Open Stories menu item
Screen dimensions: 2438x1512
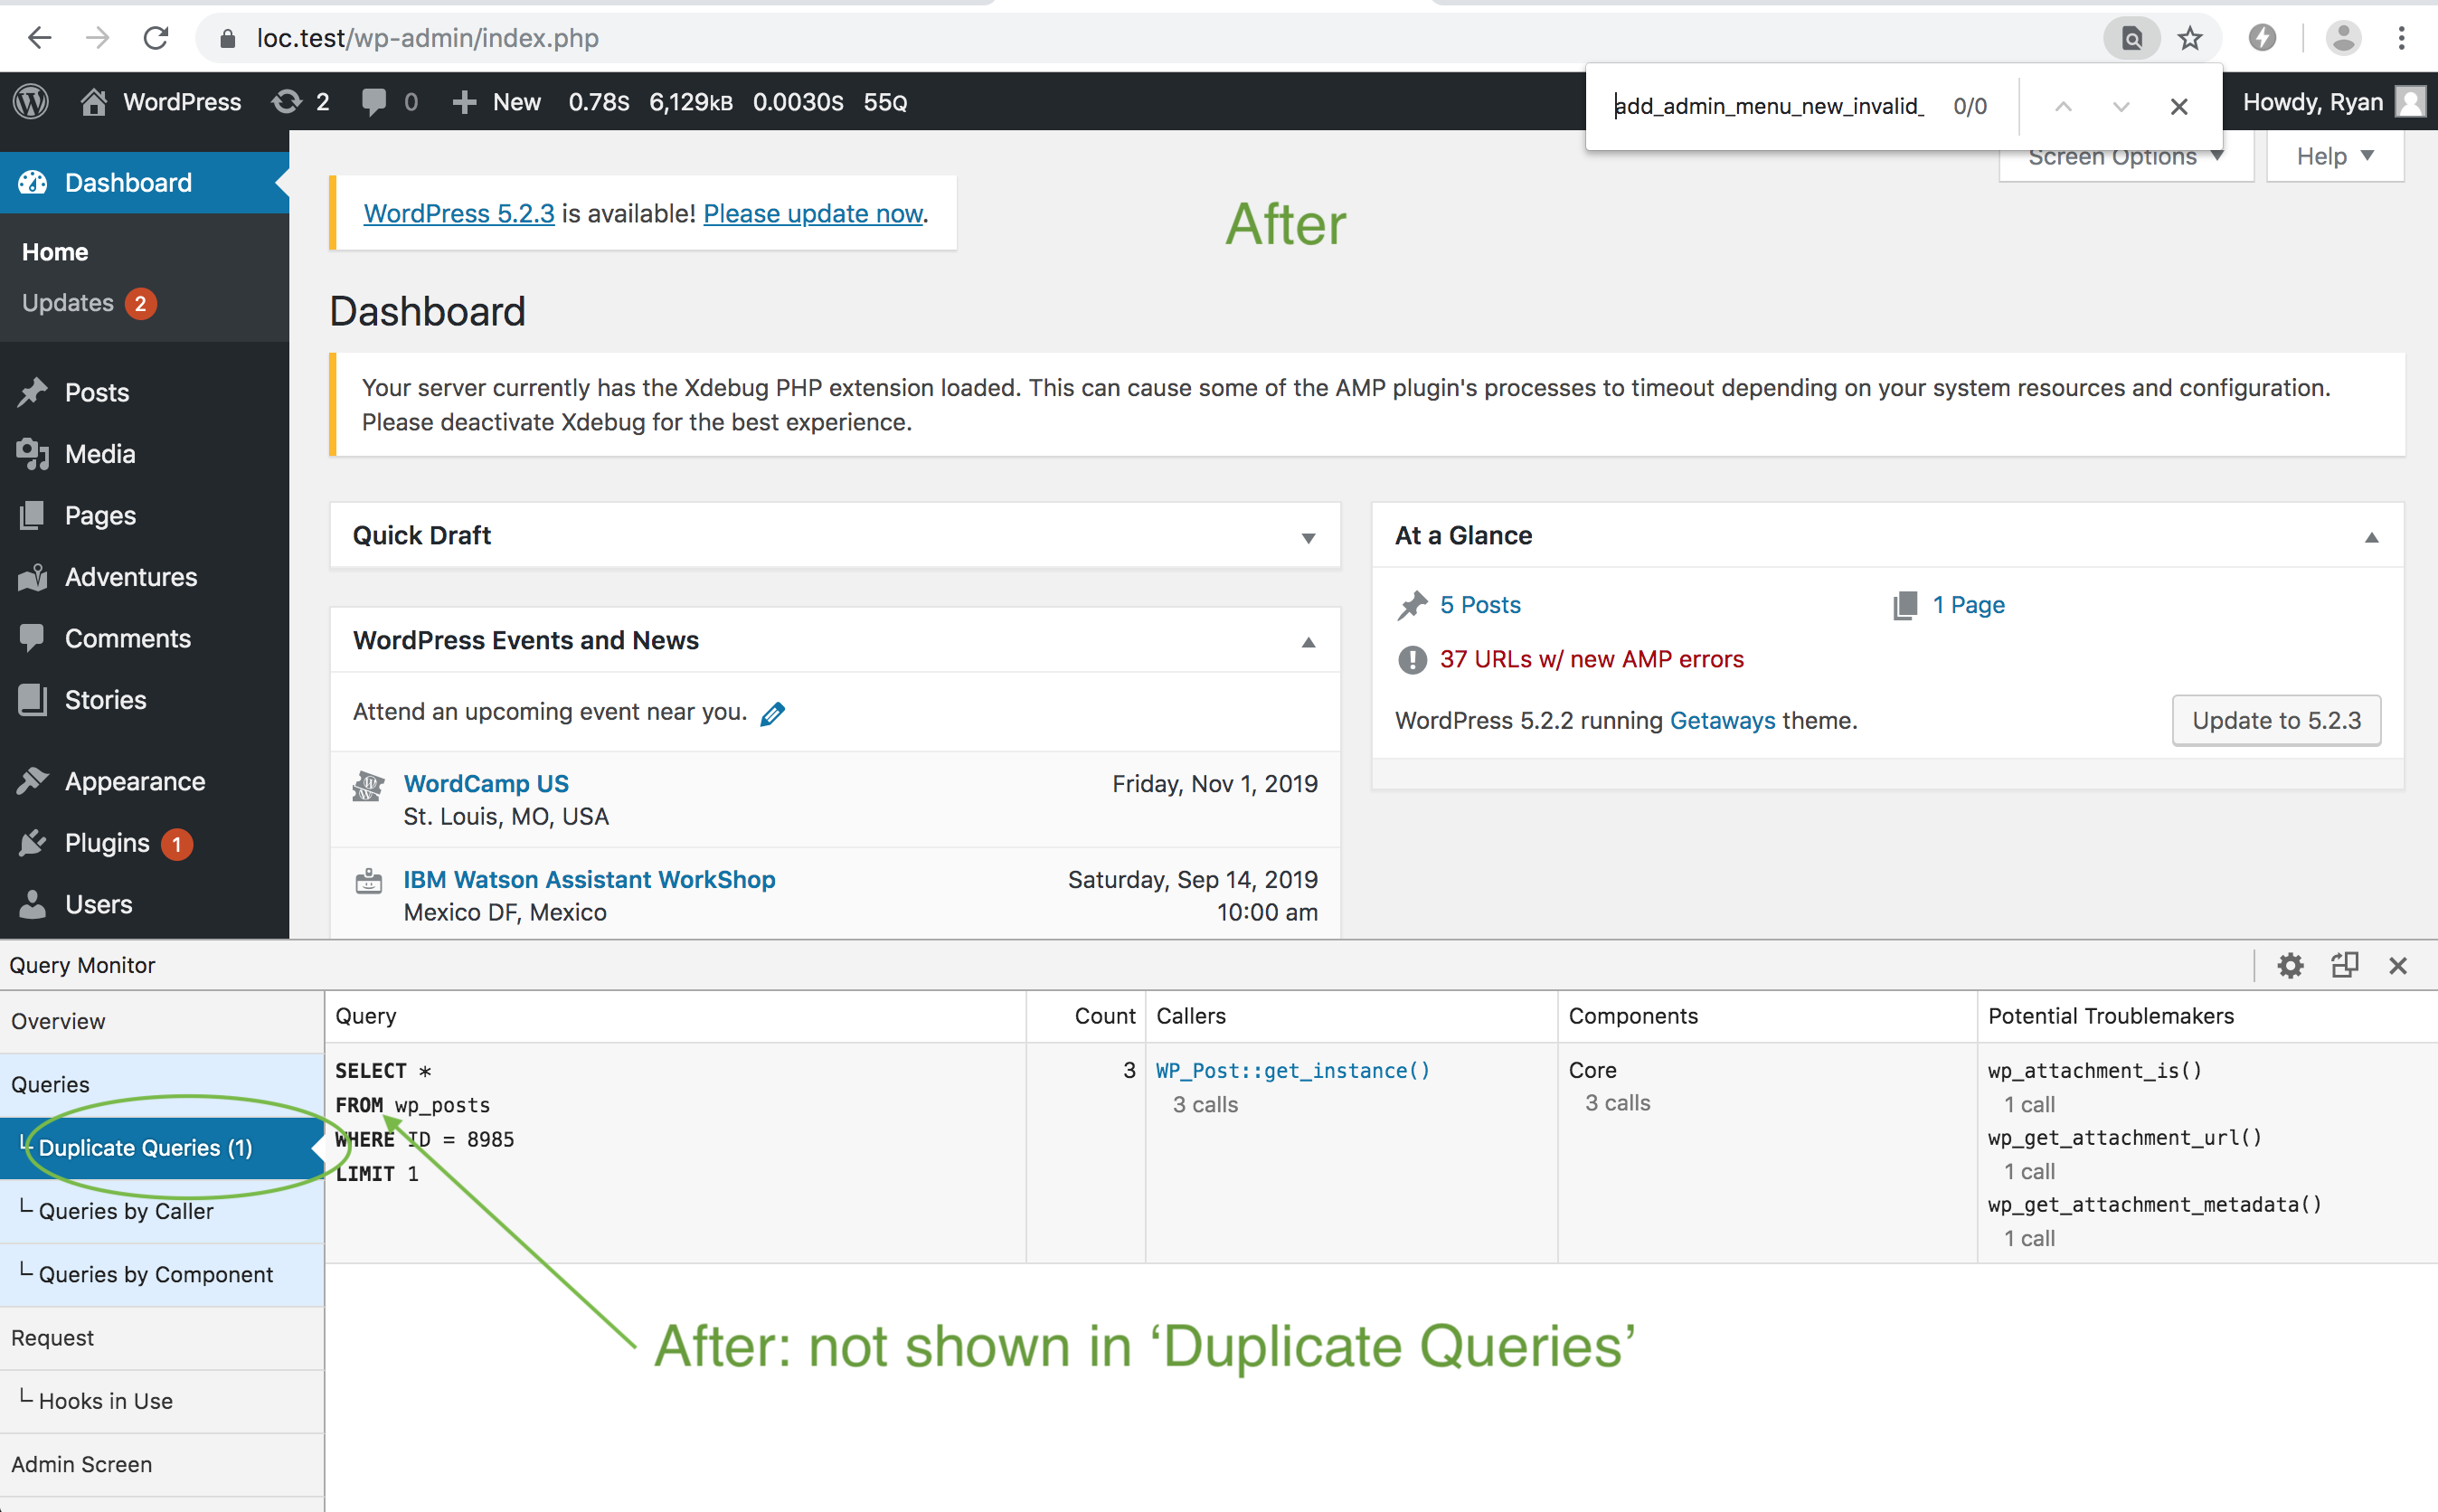tap(145, 700)
